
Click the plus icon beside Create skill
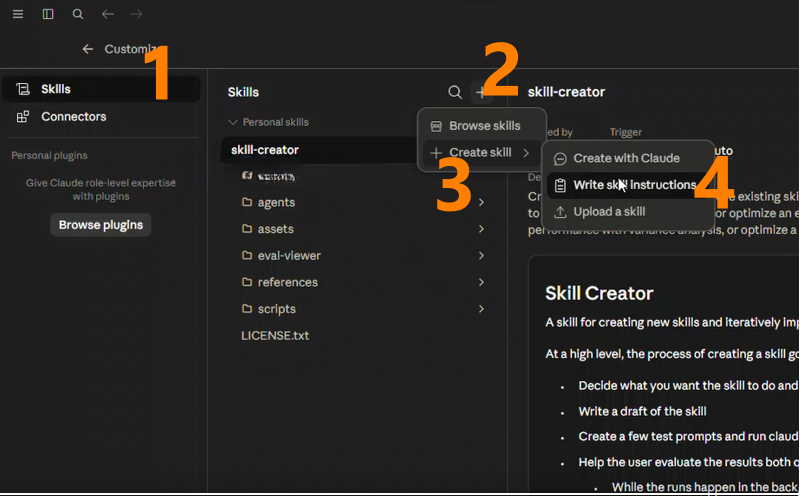[436, 153]
